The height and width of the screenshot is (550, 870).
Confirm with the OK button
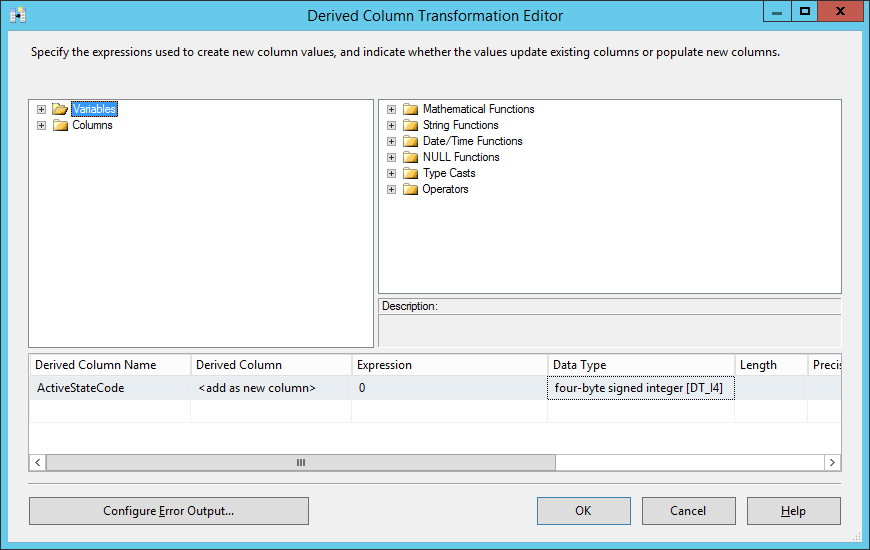click(584, 511)
